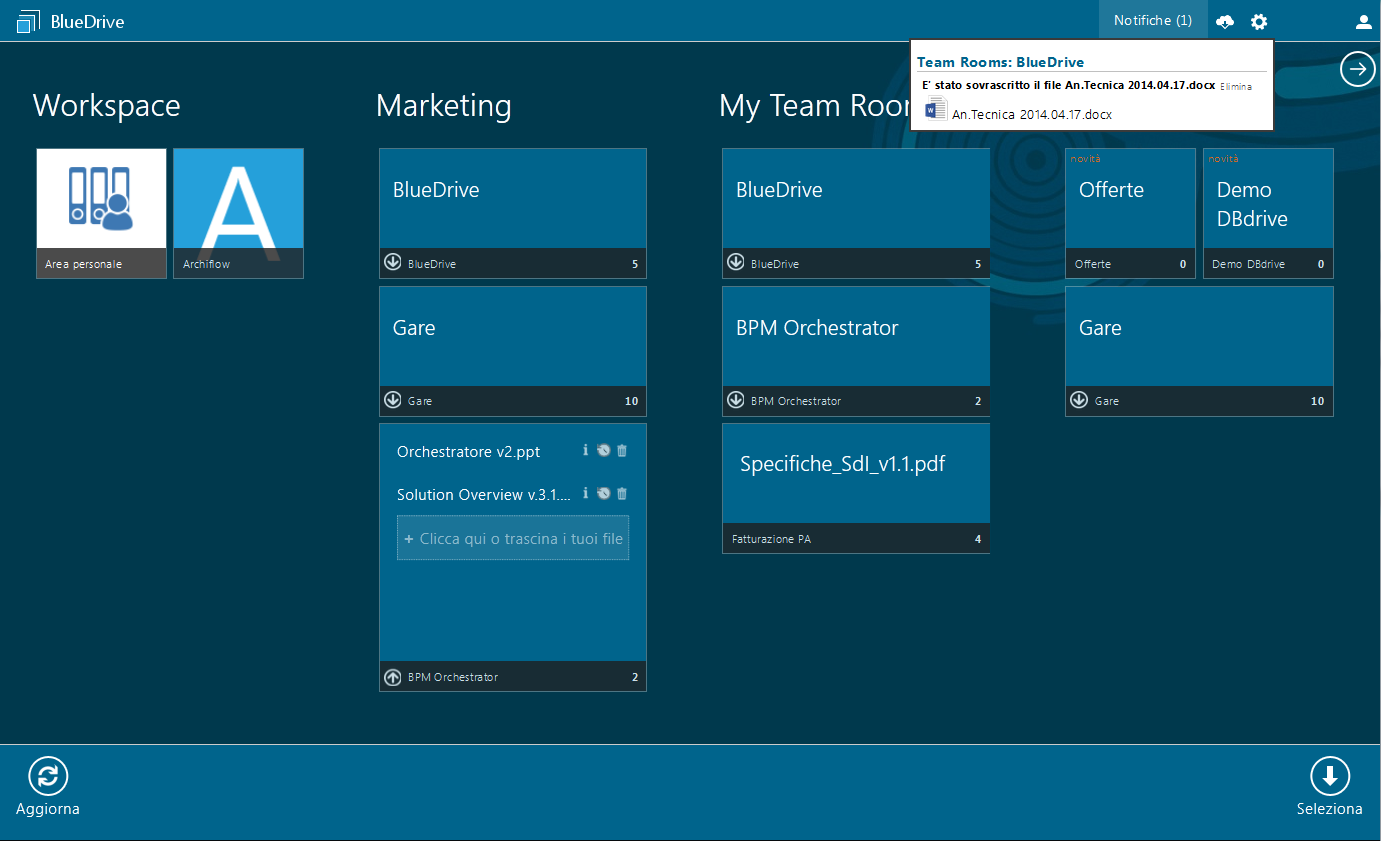Click Demo DBdrive footer label
Image resolution: width=1381 pixels, height=841 pixels.
(x=1248, y=264)
